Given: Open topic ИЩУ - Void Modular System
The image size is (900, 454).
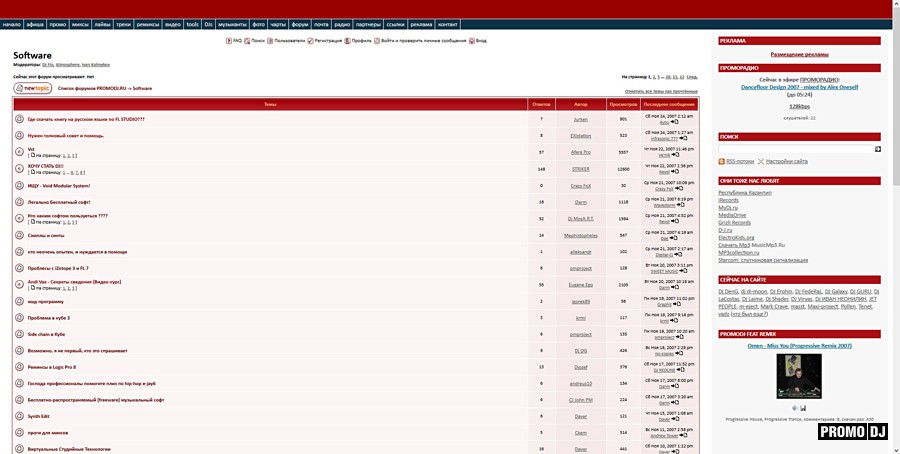Looking at the screenshot, I should click(59, 186).
